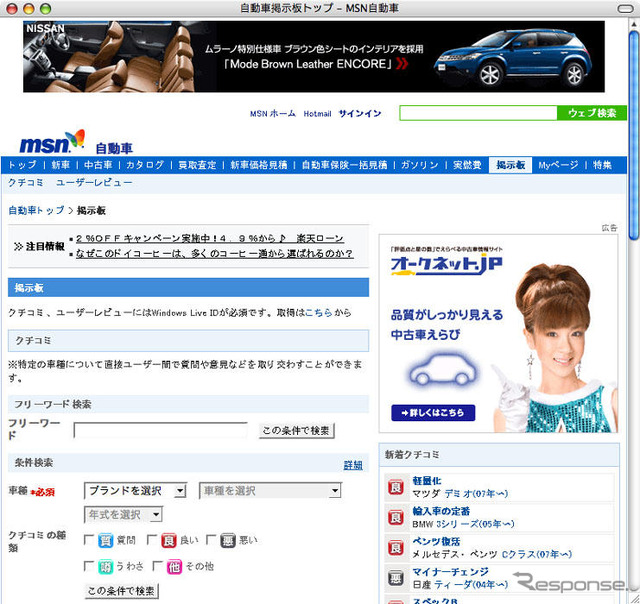Open the ガソリン nav tab
640x604 pixels.
[420, 165]
